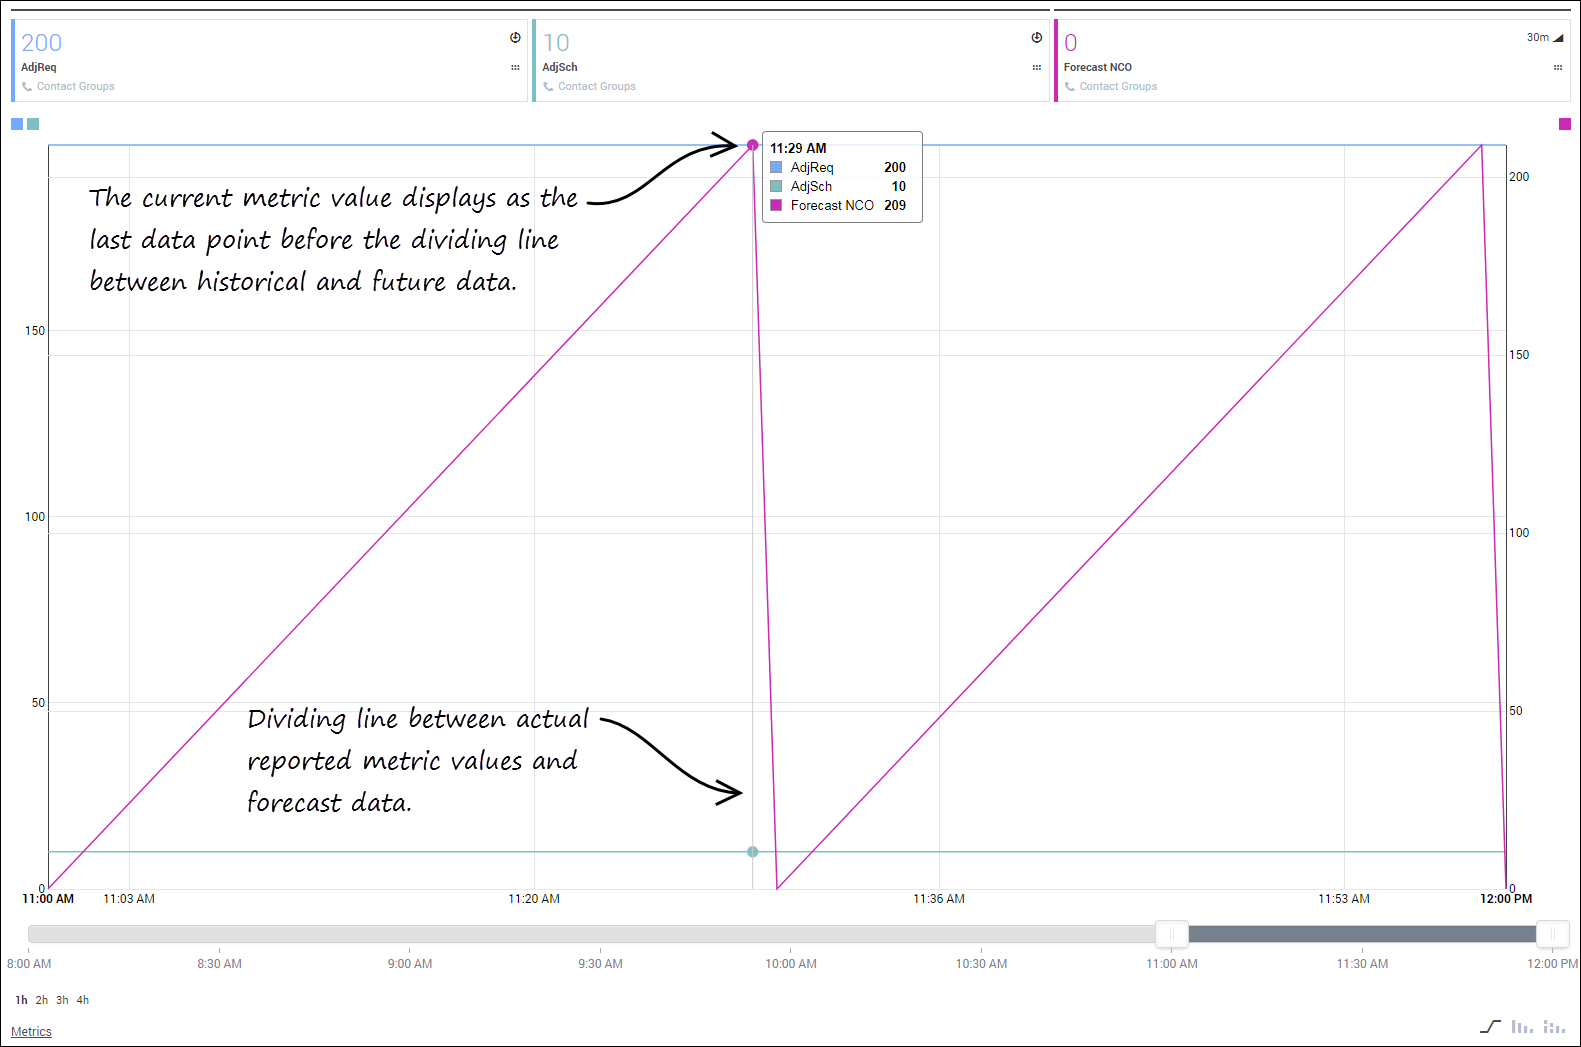Toggle the teal AdjSch legend square
The width and height of the screenshot is (1581, 1047).
(33, 124)
